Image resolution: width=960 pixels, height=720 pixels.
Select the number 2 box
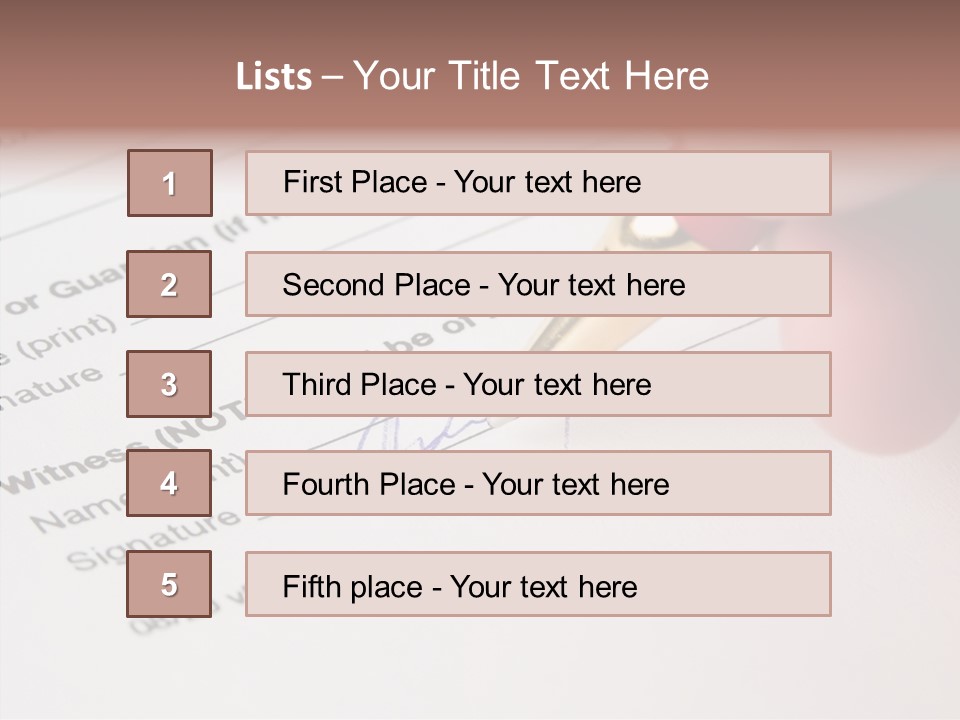[x=169, y=284]
